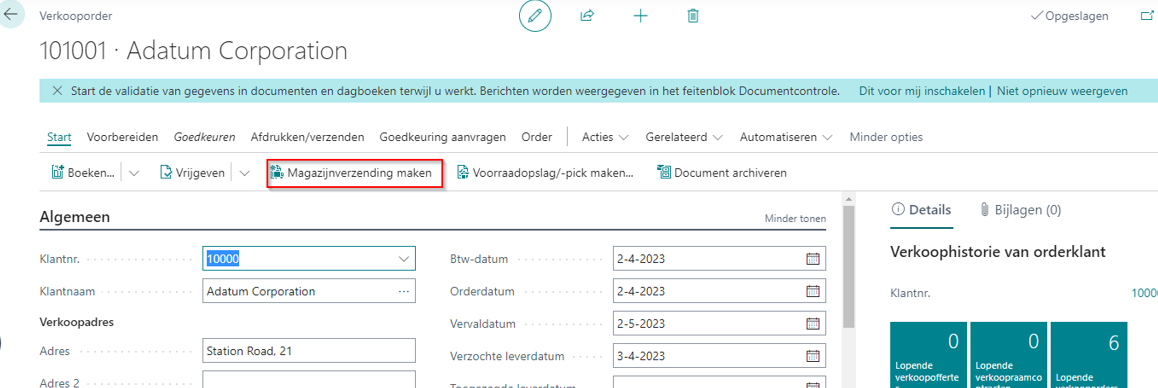This screenshot has height=388, width=1158.
Task: Open Verzochte leverdatum calendar picker
Action: [x=812, y=356]
